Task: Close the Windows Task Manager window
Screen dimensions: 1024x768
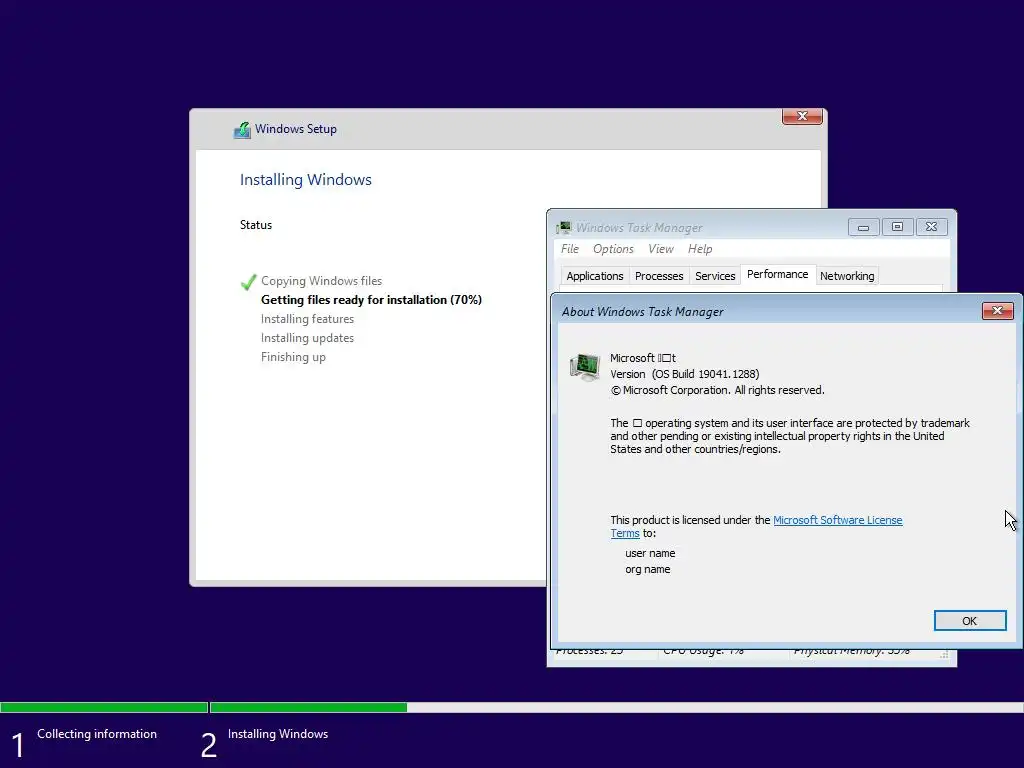Action: [x=931, y=227]
